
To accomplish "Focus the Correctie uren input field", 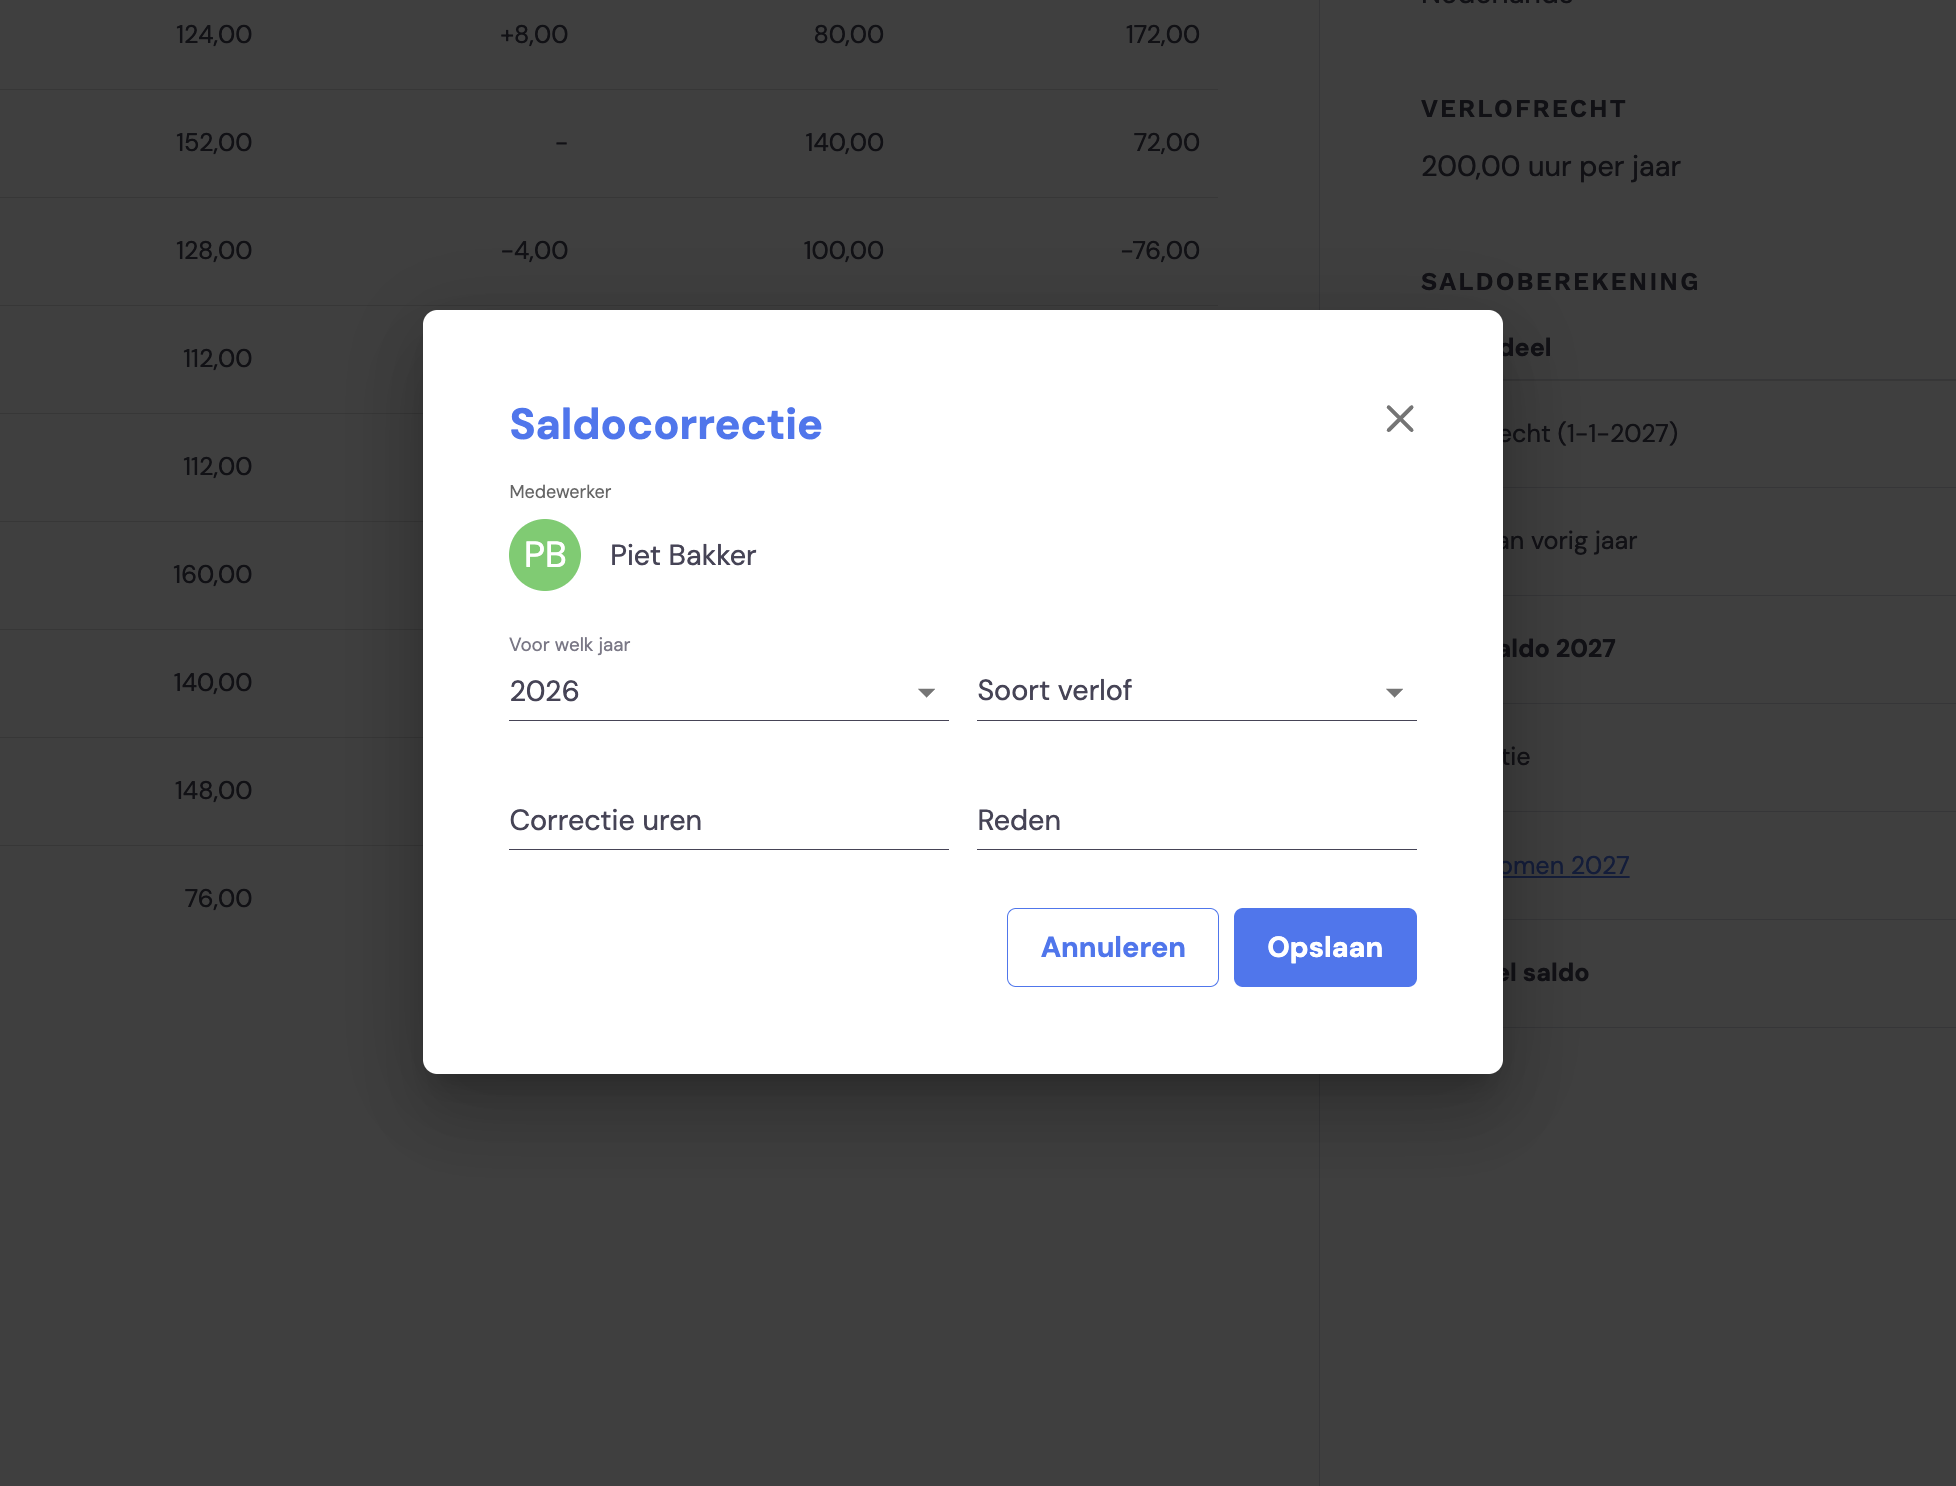I will 728,821.
